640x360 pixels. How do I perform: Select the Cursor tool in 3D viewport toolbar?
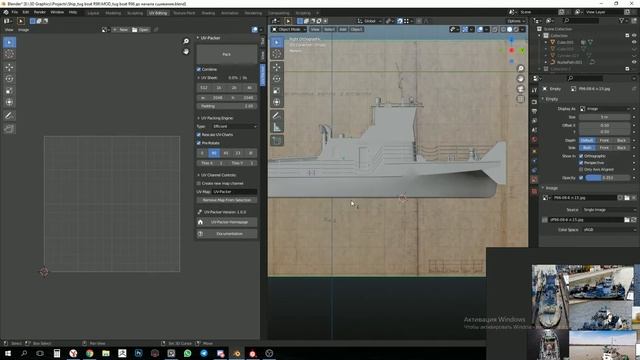click(x=277, y=54)
